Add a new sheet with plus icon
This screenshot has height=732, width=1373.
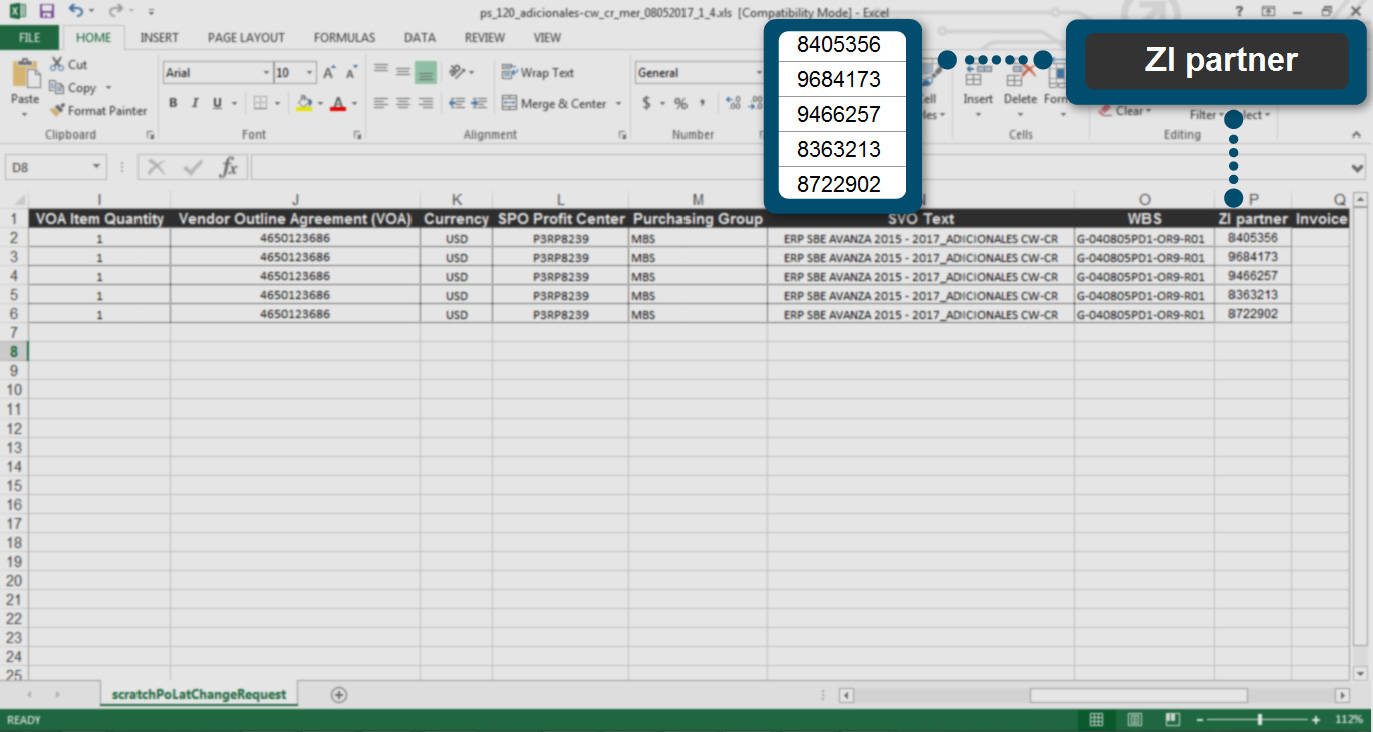tap(339, 695)
